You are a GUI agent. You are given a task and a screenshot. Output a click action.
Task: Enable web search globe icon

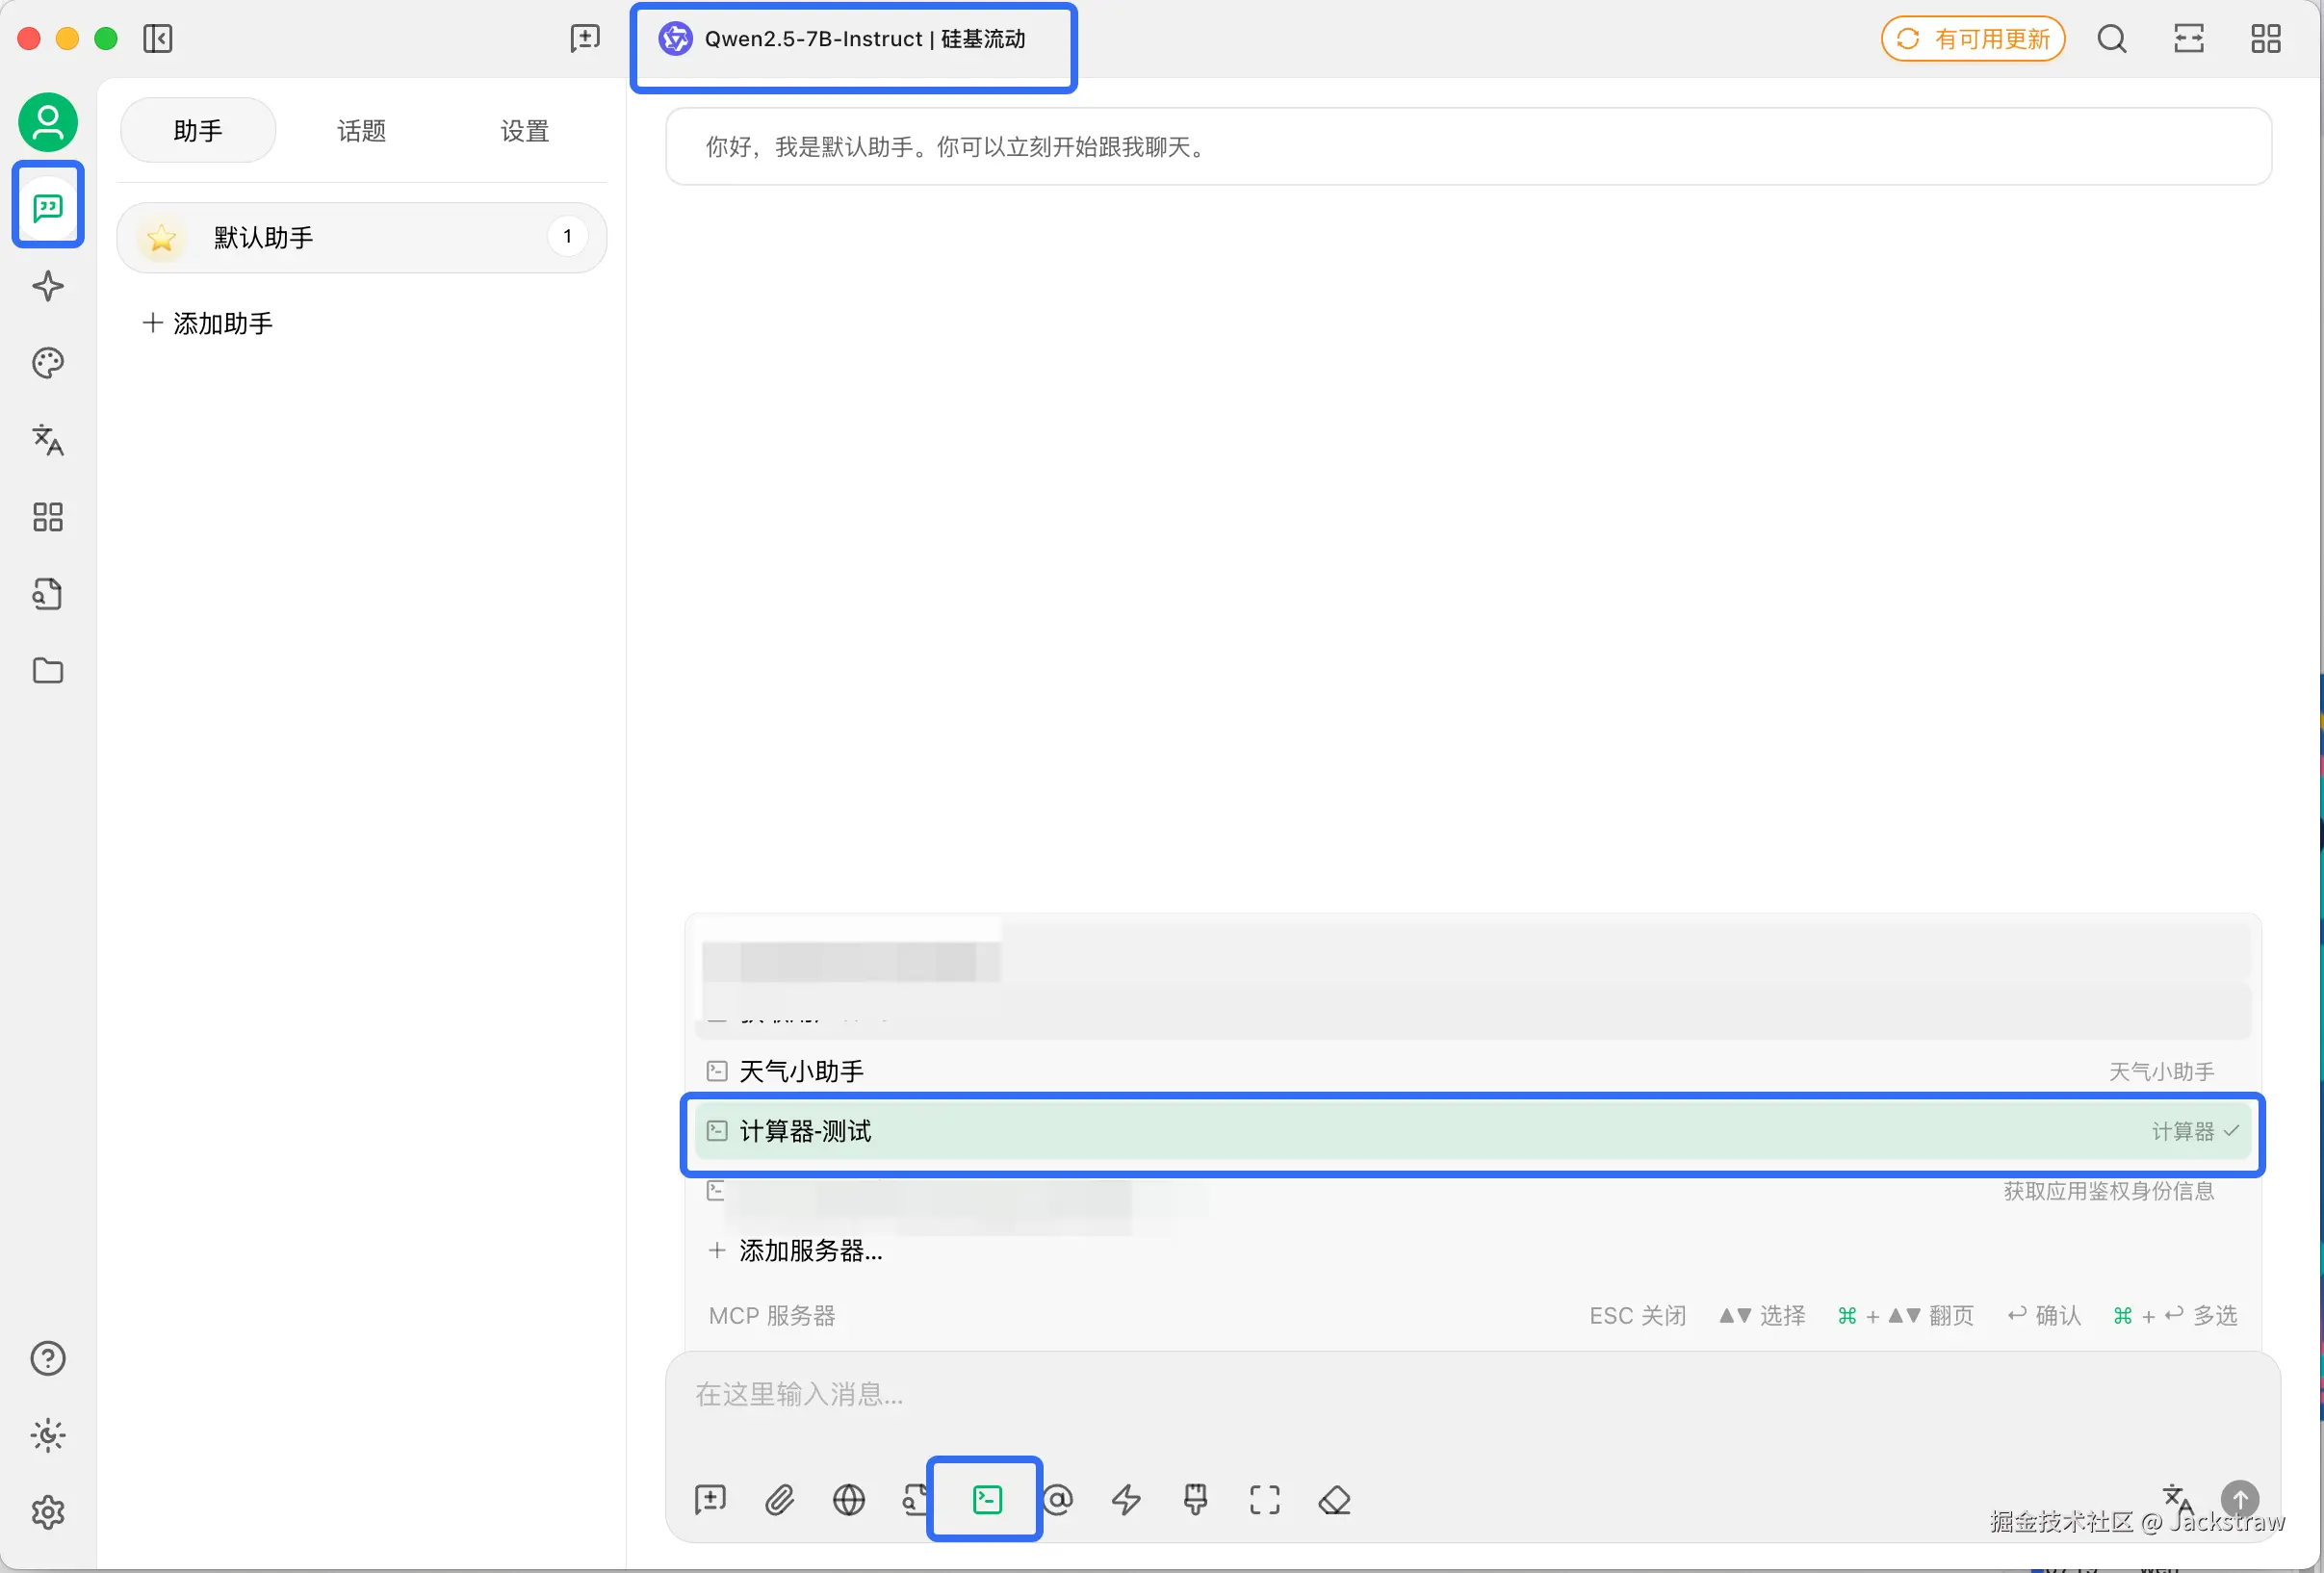point(848,1499)
